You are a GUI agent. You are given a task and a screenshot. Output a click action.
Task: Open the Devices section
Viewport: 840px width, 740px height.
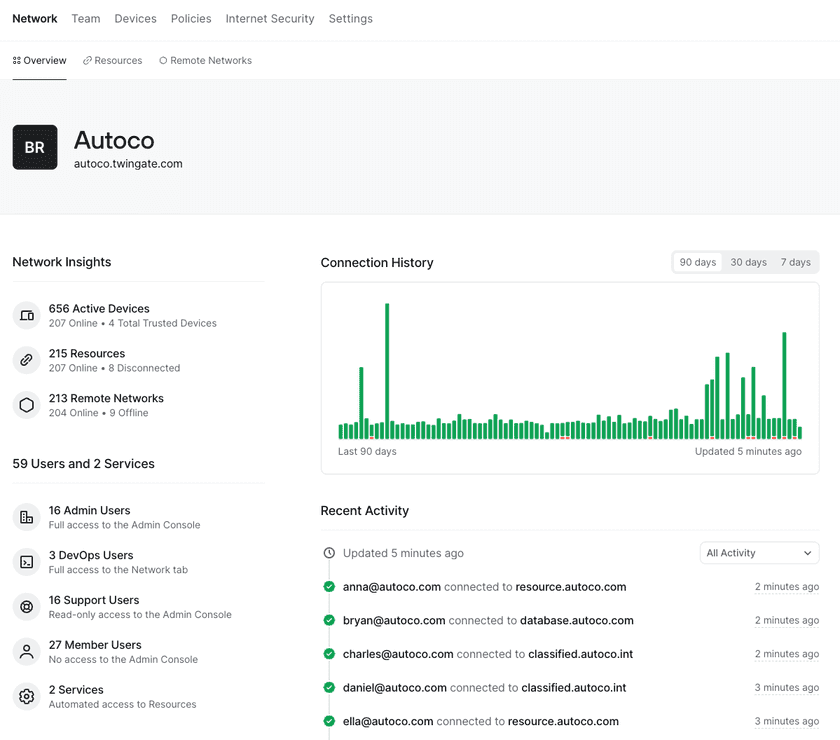click(136, 19)
